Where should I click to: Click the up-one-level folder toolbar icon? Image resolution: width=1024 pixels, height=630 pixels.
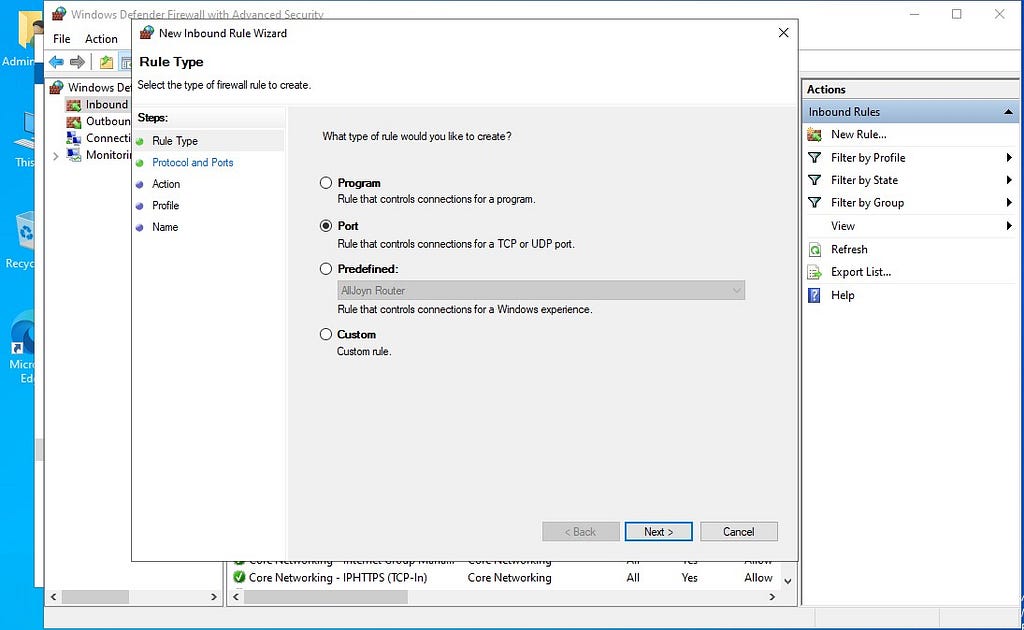tap(106, 62)
